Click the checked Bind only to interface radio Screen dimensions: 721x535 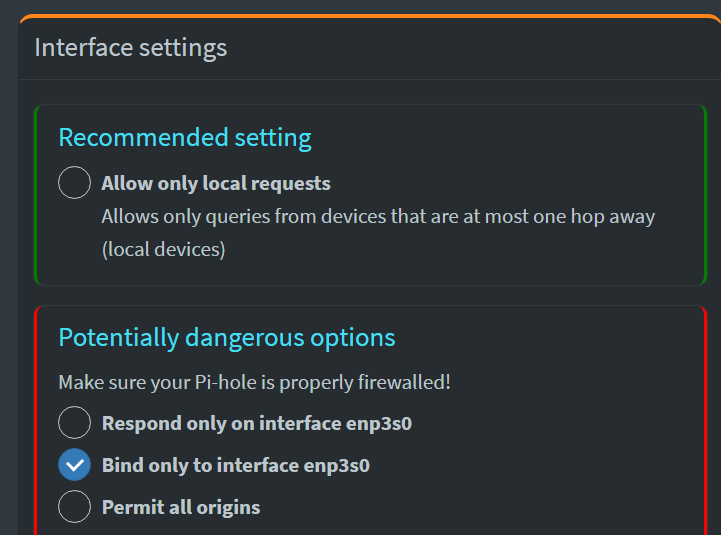(x=74, y=465)
